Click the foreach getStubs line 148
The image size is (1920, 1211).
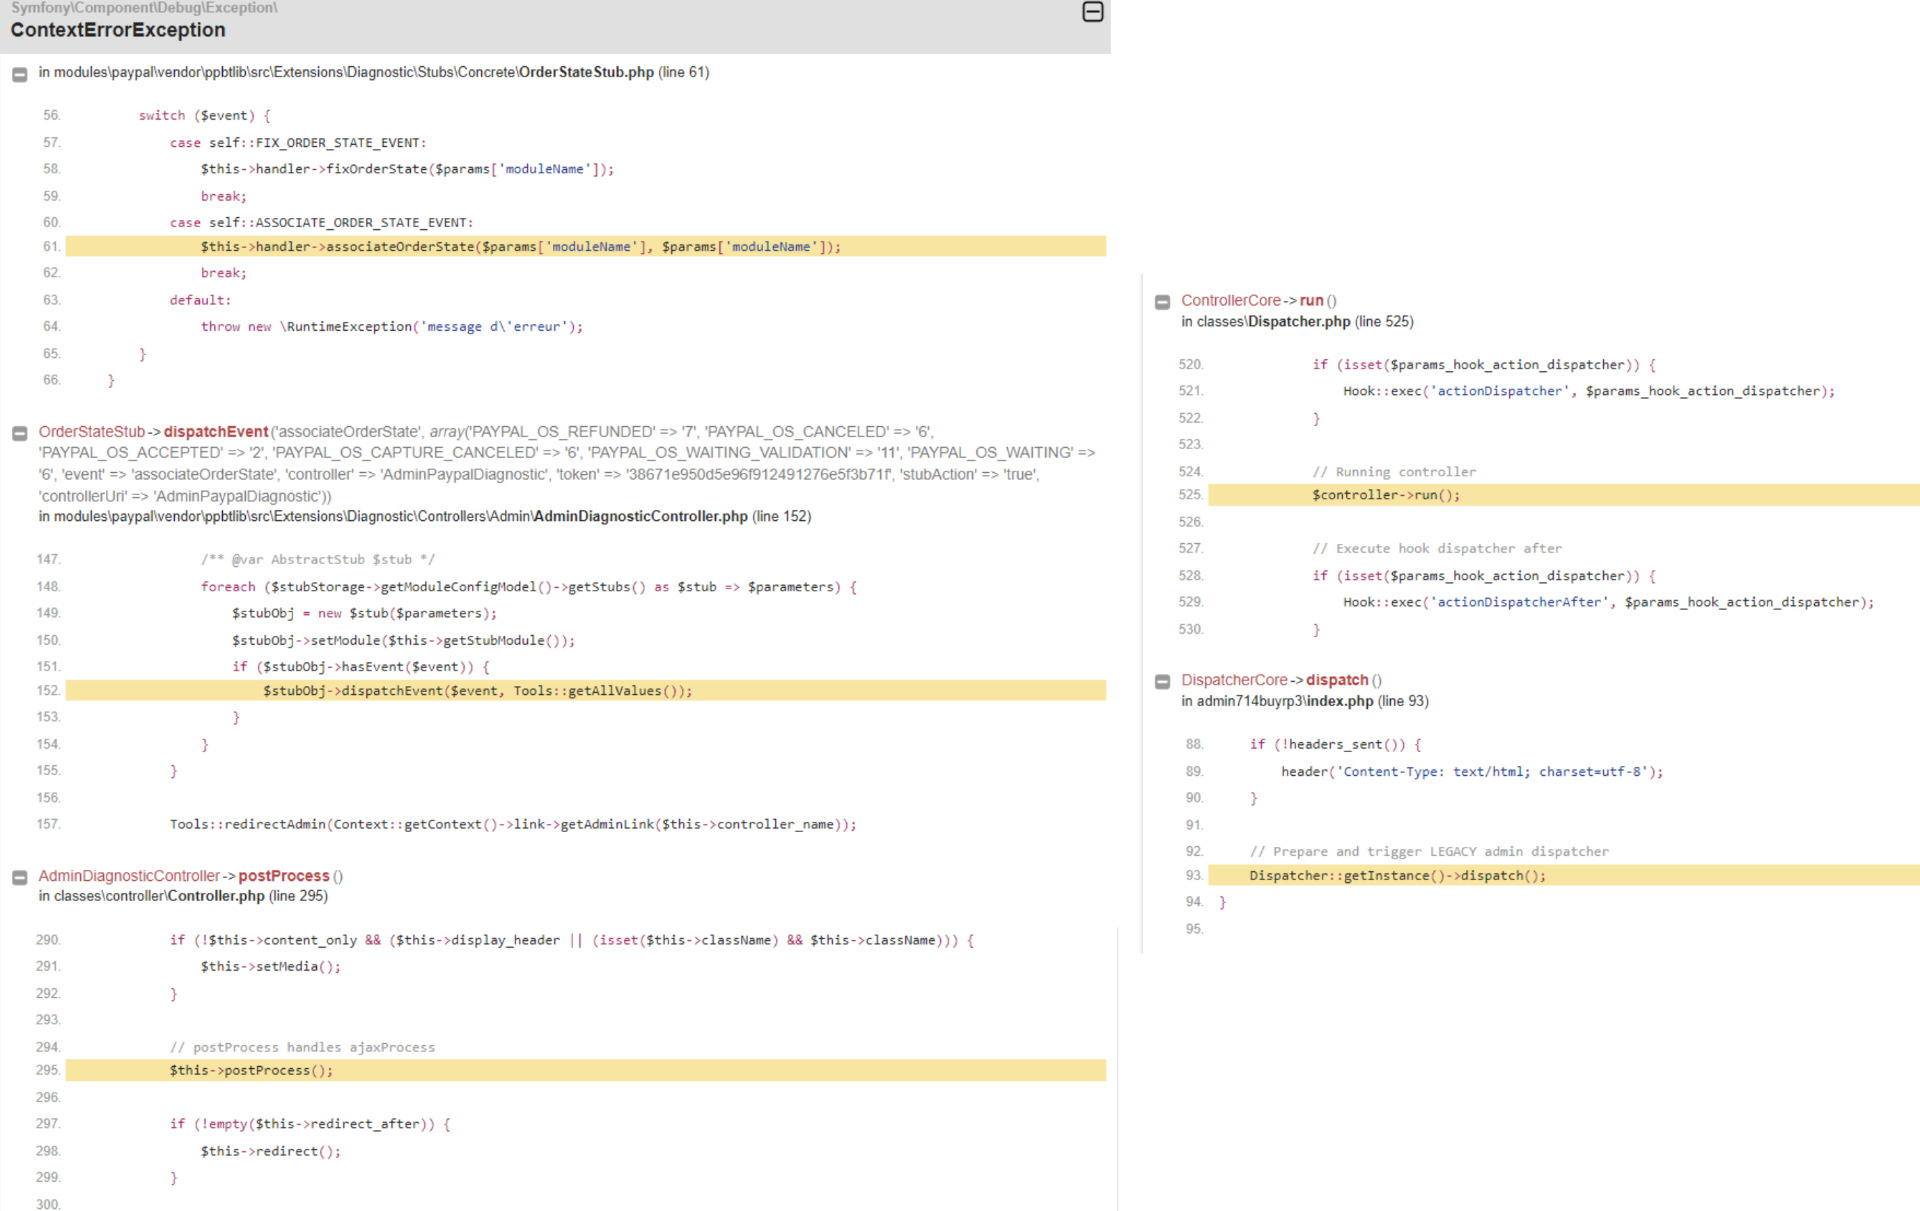(x=529, y=587)
